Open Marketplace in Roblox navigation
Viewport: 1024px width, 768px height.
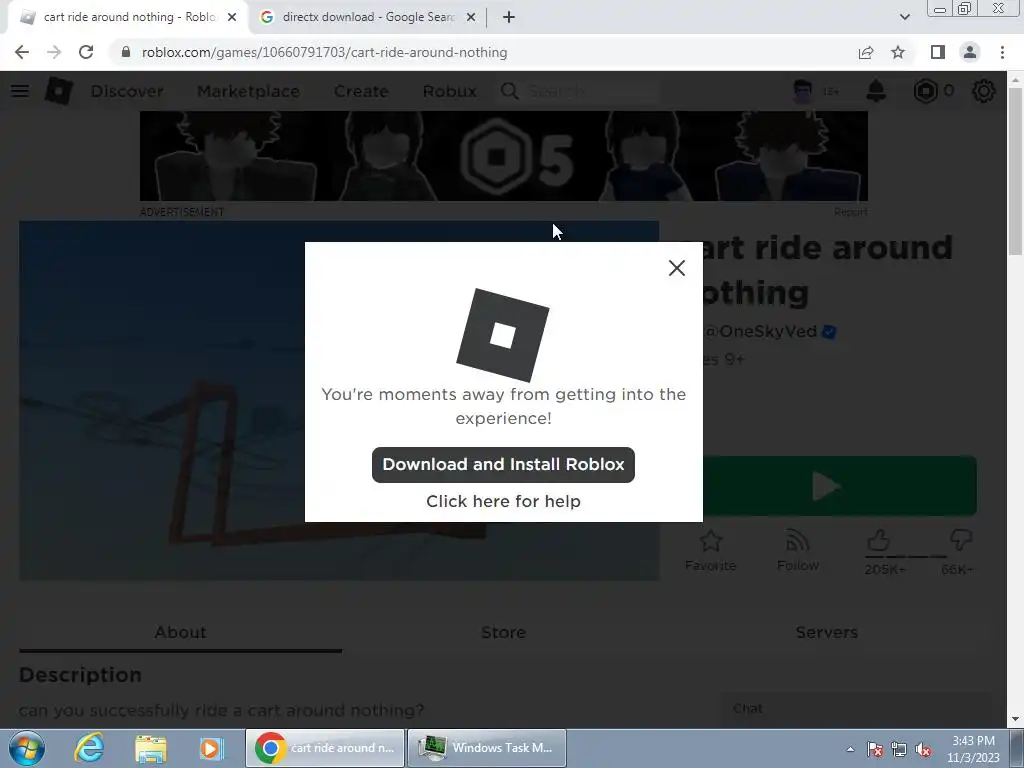click(x=248, y=91)
